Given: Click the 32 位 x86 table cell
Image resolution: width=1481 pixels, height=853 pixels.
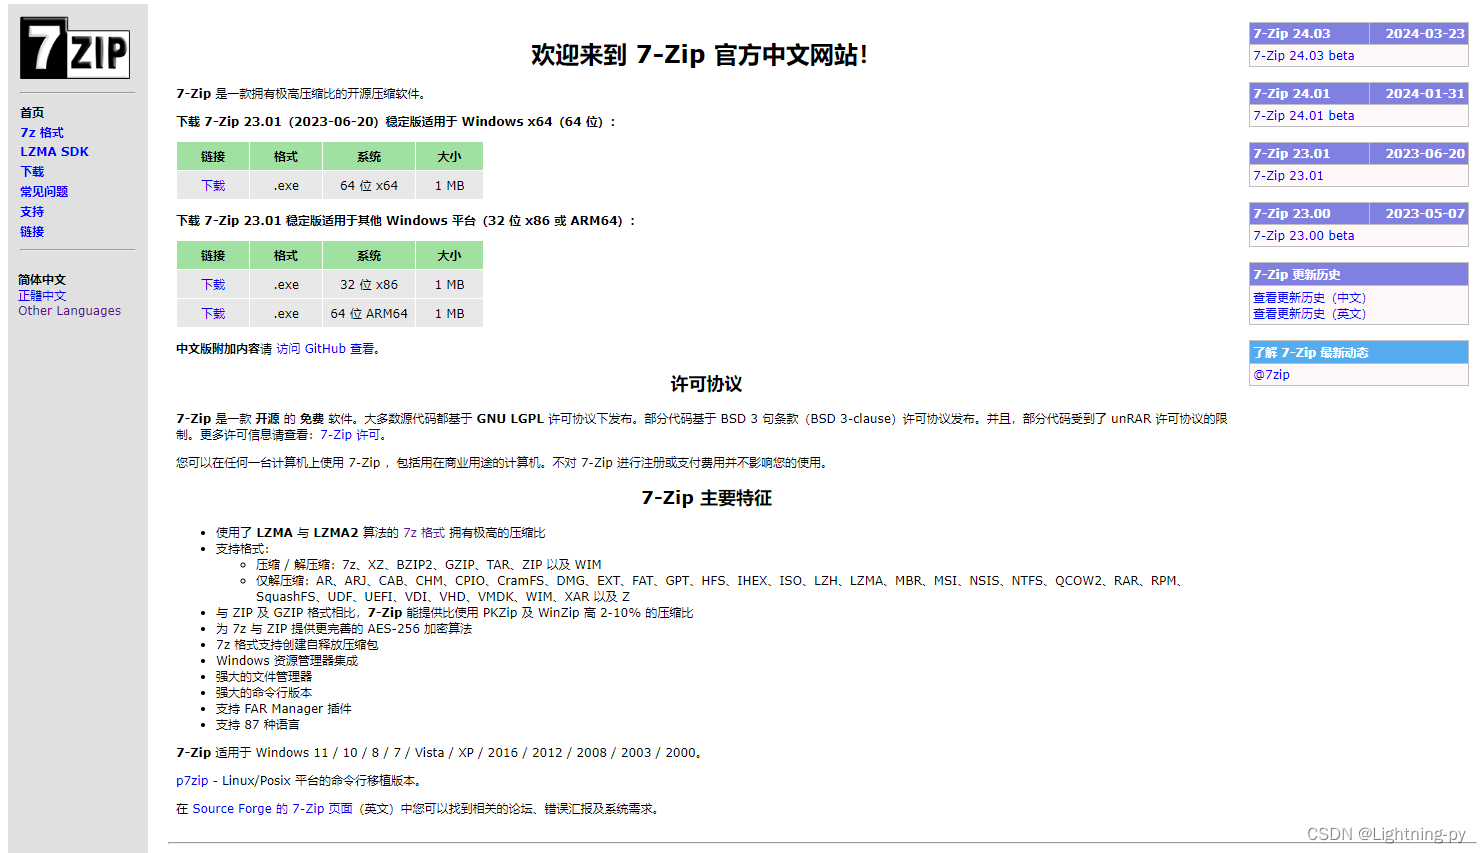Looking at the screenshot, I should [369, 285].
